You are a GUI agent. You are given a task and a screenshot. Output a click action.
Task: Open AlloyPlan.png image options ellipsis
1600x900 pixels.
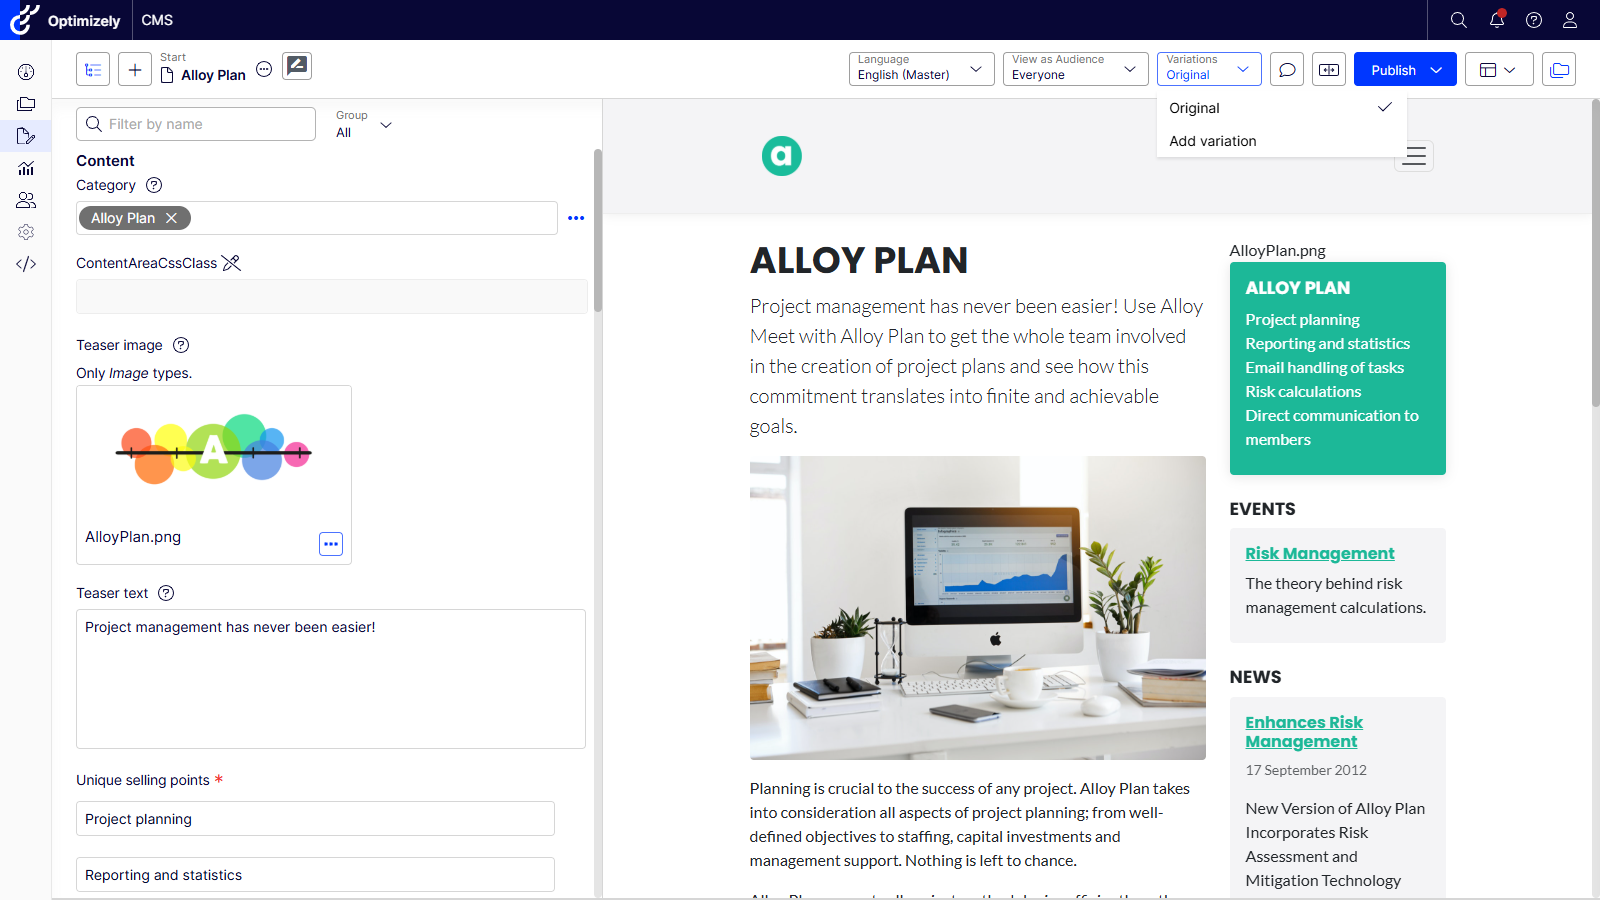[331, 544]
